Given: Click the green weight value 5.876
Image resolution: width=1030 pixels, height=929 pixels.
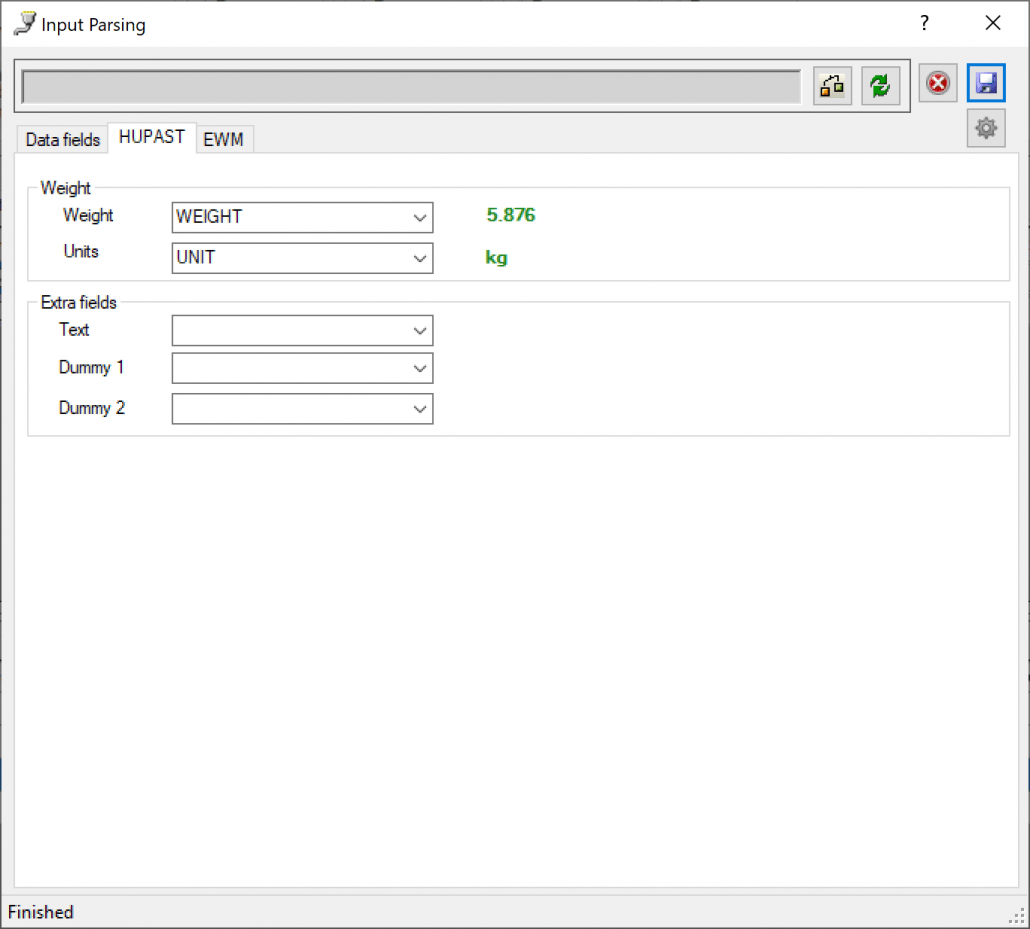Looking at the screenshot, I should (510, 214).
